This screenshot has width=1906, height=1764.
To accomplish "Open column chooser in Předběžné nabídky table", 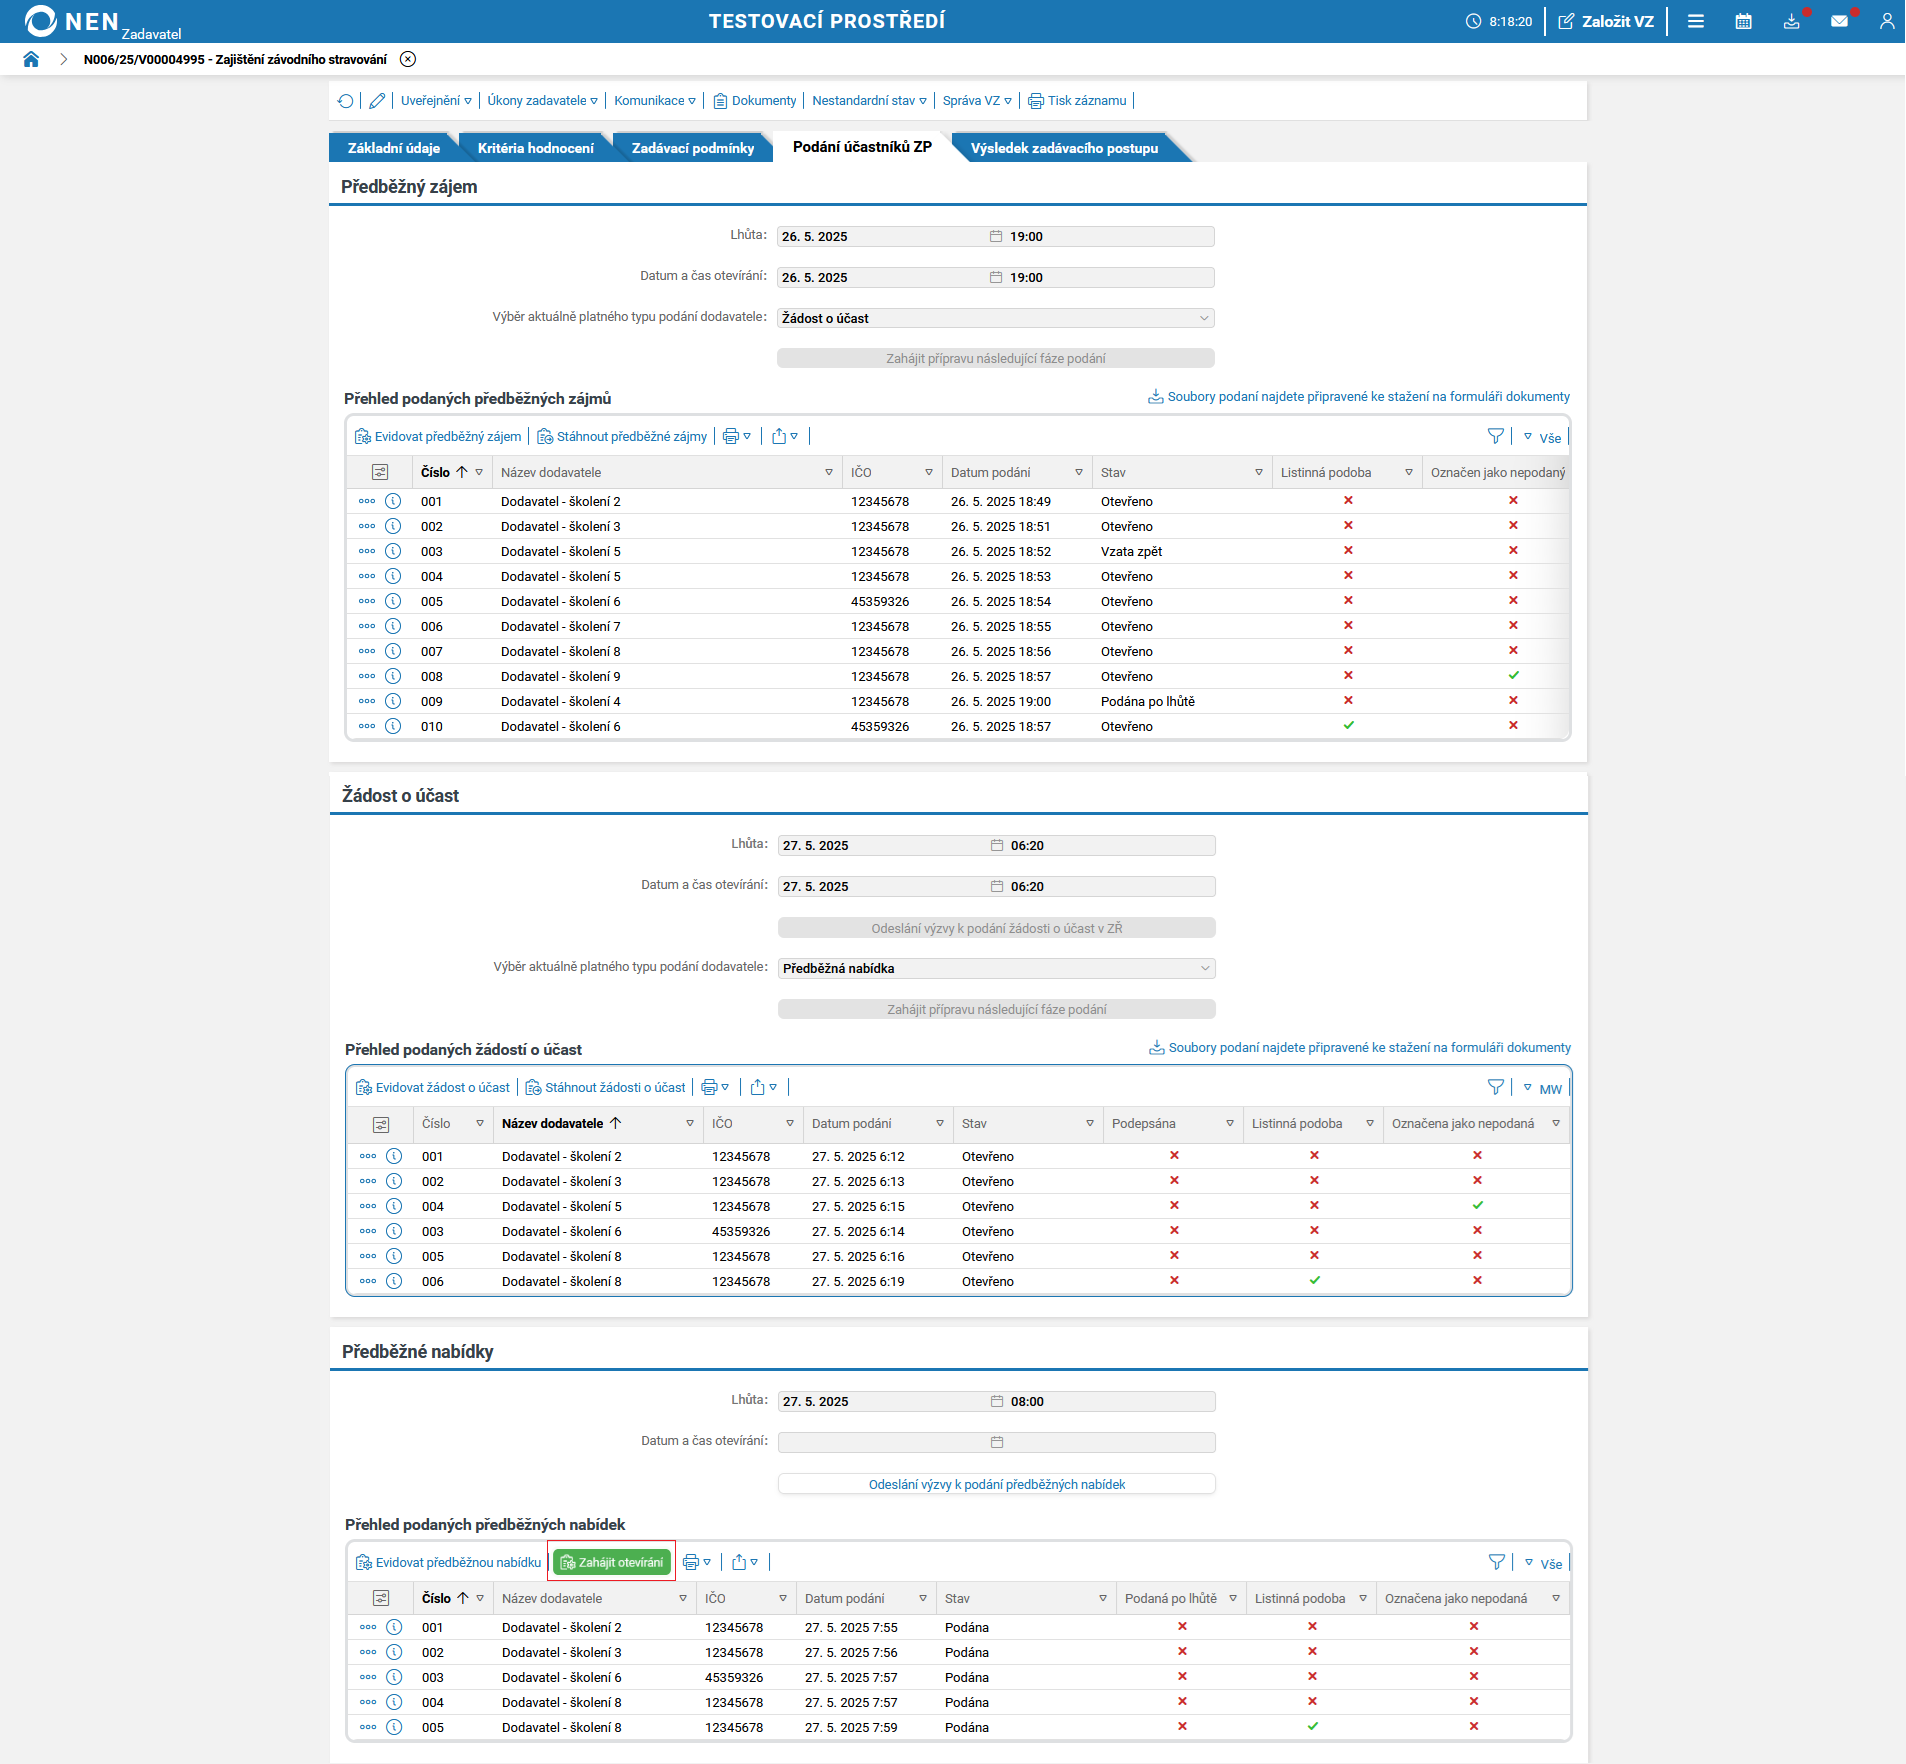I will click(x=381, y=1599).
